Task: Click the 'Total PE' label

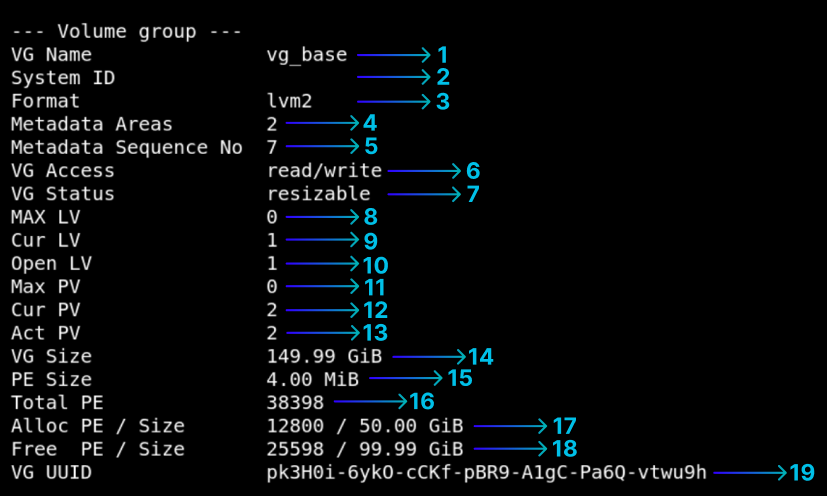Action: tap(57, 403)
